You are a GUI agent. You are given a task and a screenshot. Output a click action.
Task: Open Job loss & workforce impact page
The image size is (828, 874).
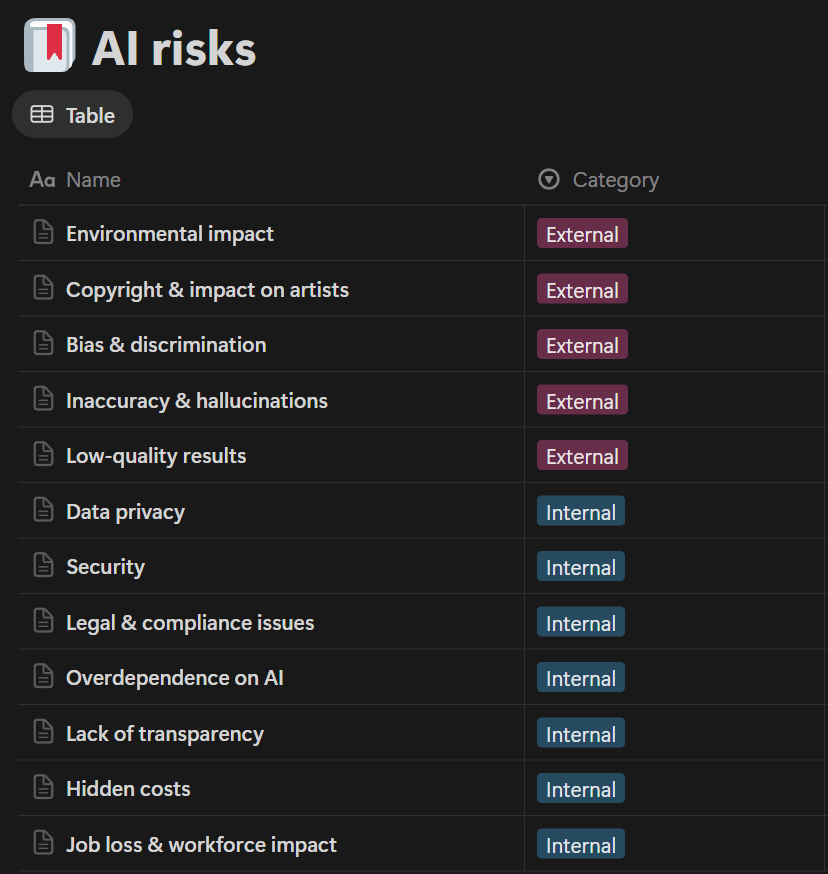[x=201, y=844]
